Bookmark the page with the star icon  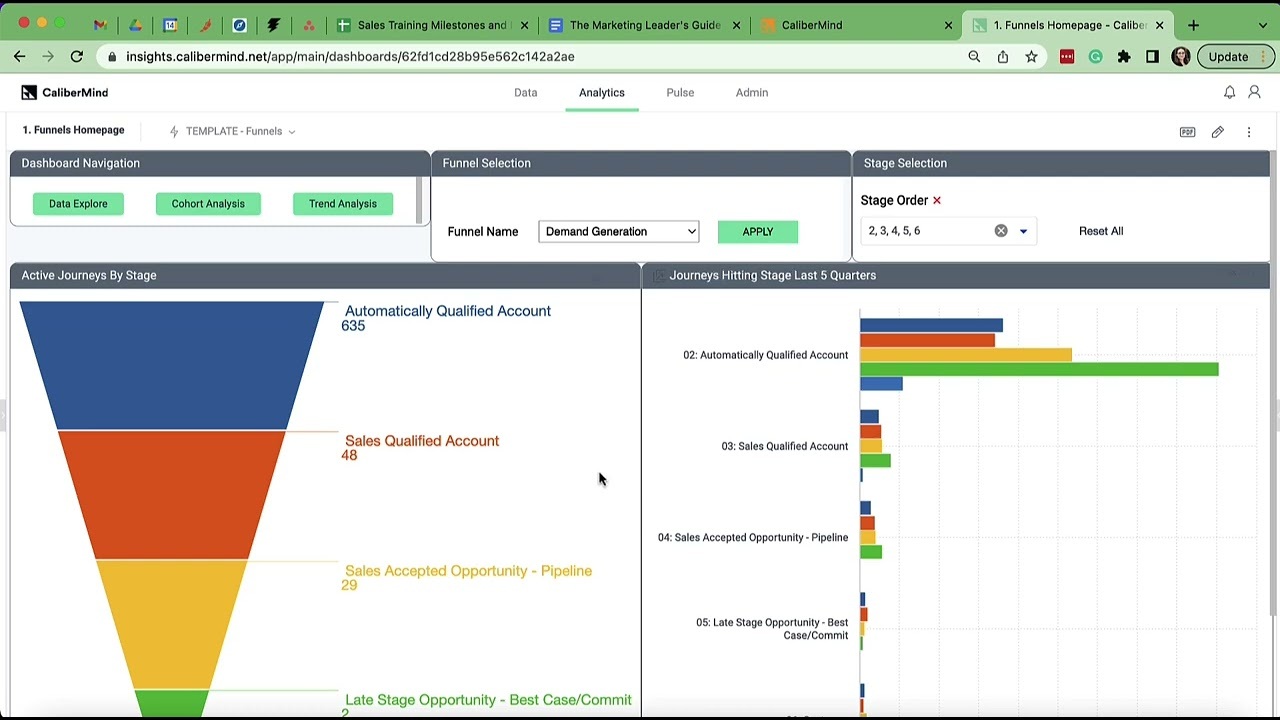[1031, 57]
